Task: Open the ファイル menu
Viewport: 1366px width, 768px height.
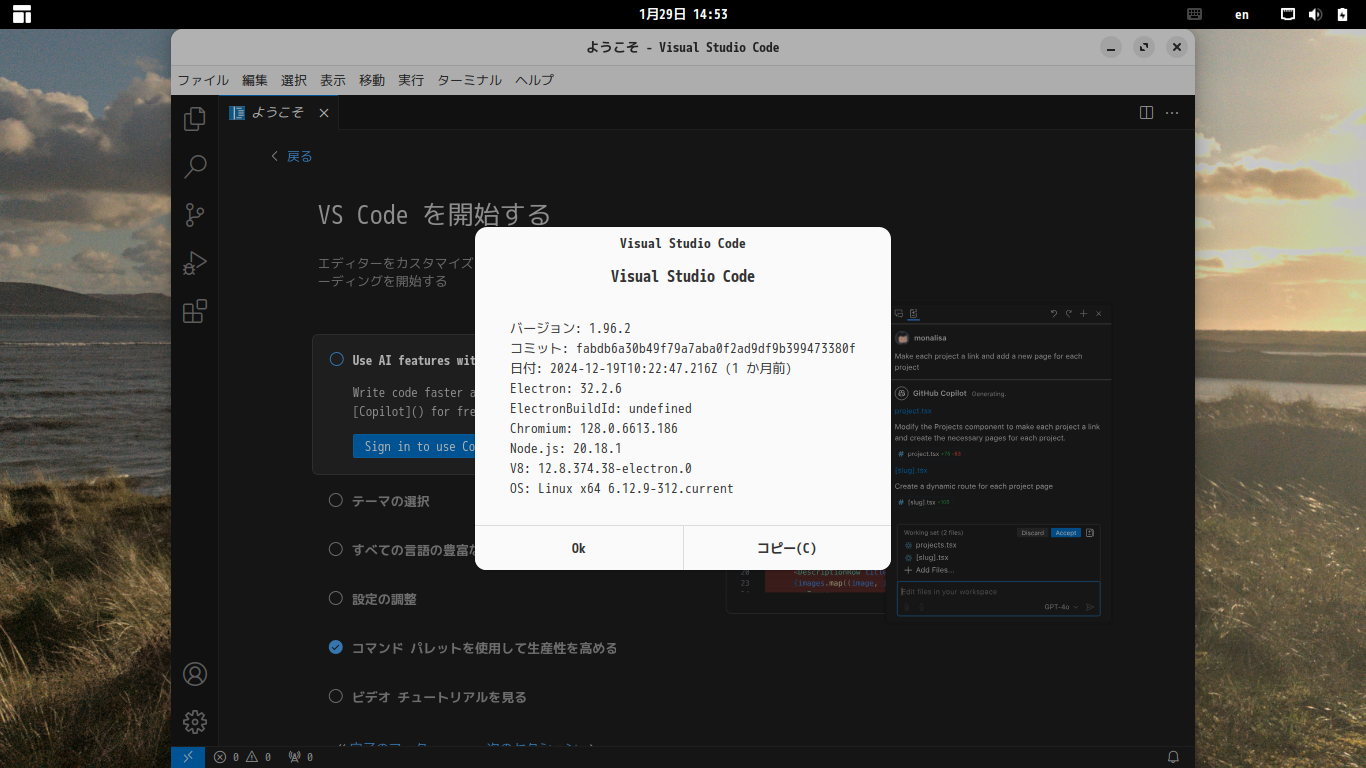Action: click(x=203, y=80)
